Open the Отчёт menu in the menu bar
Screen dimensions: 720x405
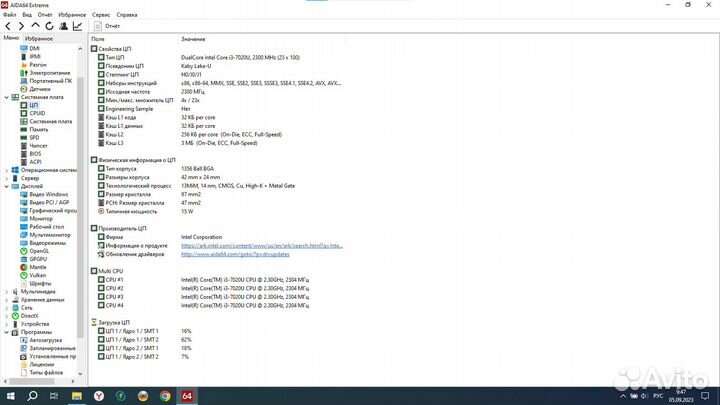pos(45,15)
